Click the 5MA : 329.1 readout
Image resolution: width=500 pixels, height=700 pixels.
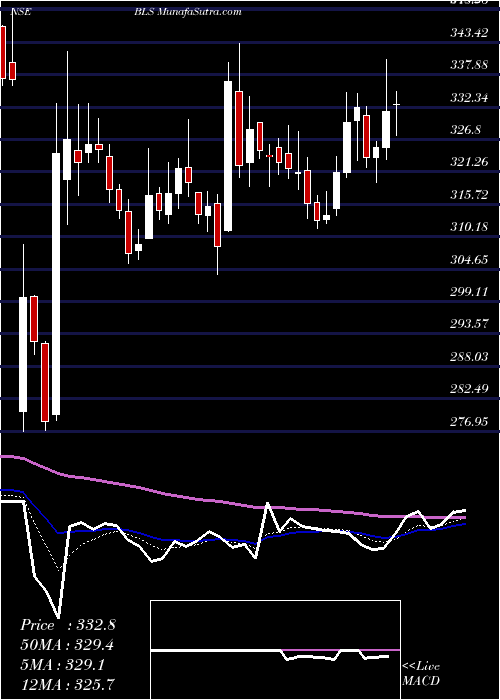click(62, 665)
